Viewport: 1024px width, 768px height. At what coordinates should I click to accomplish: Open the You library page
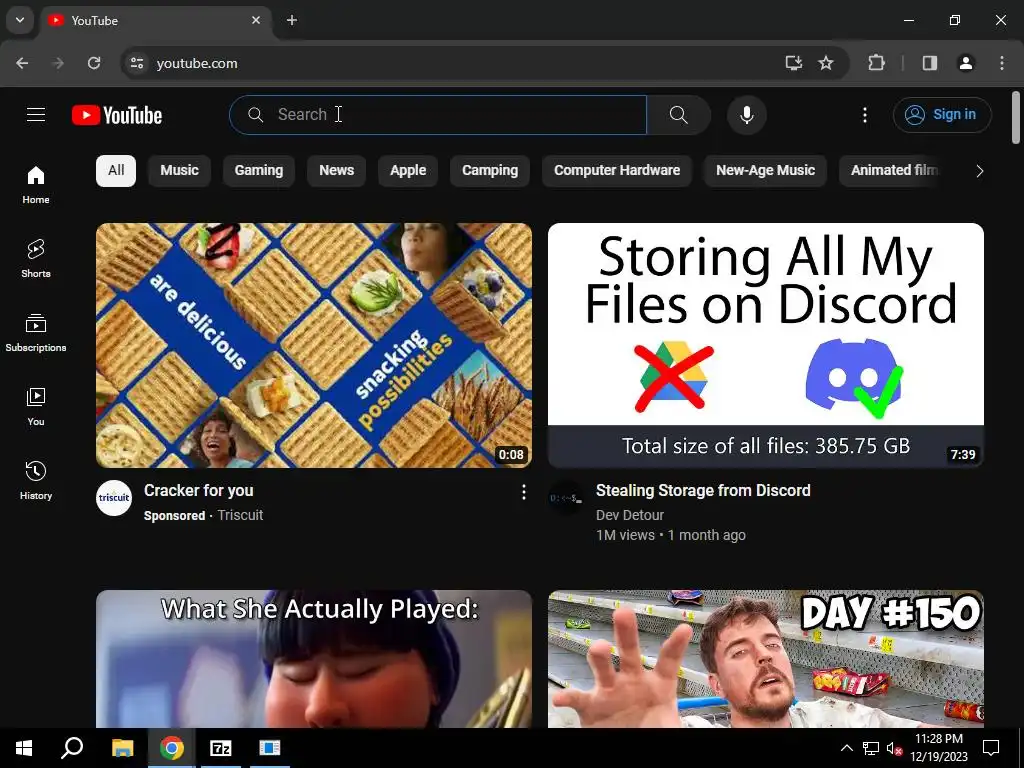click(x=36, y=406)
